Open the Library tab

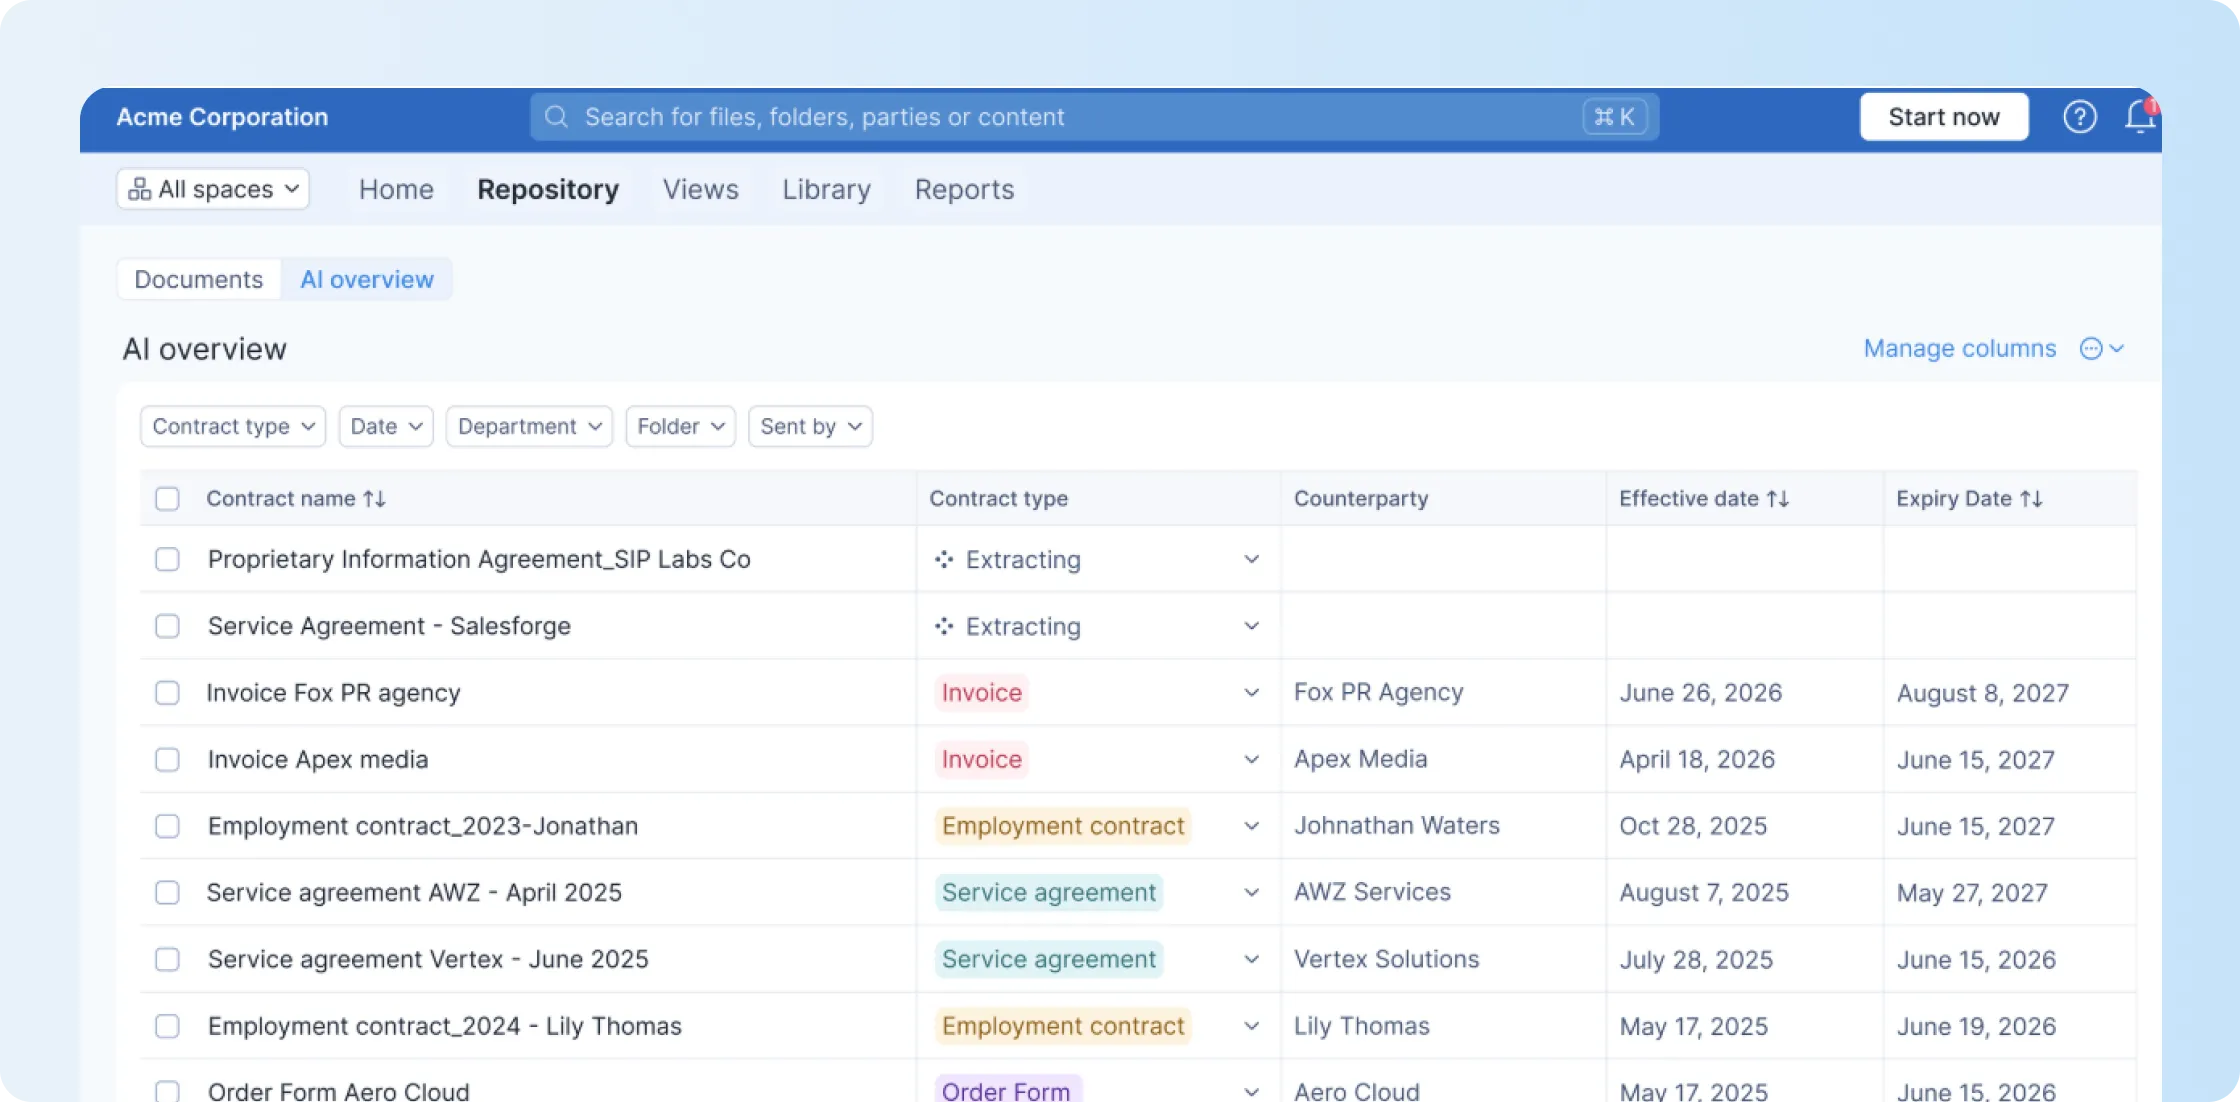pos(826,189)
